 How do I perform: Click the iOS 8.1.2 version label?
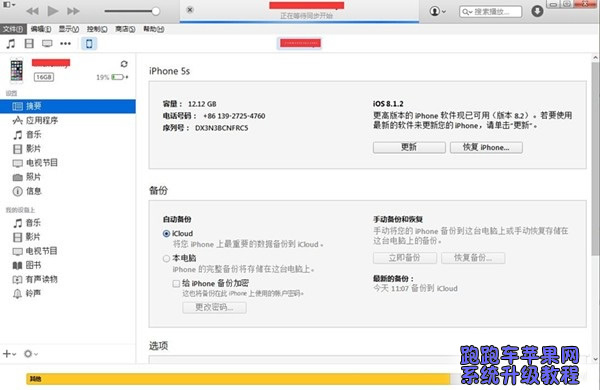(x=388, y=104)
